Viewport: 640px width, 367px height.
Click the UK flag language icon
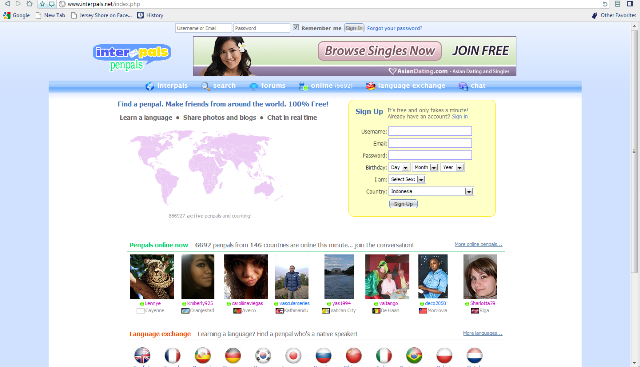pos(142,356)
